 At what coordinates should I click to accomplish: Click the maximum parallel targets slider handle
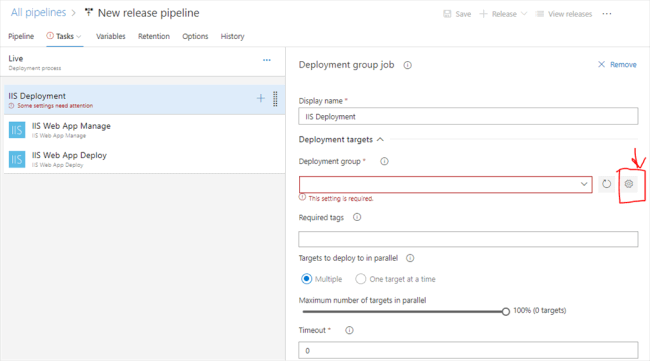[505, 311]
